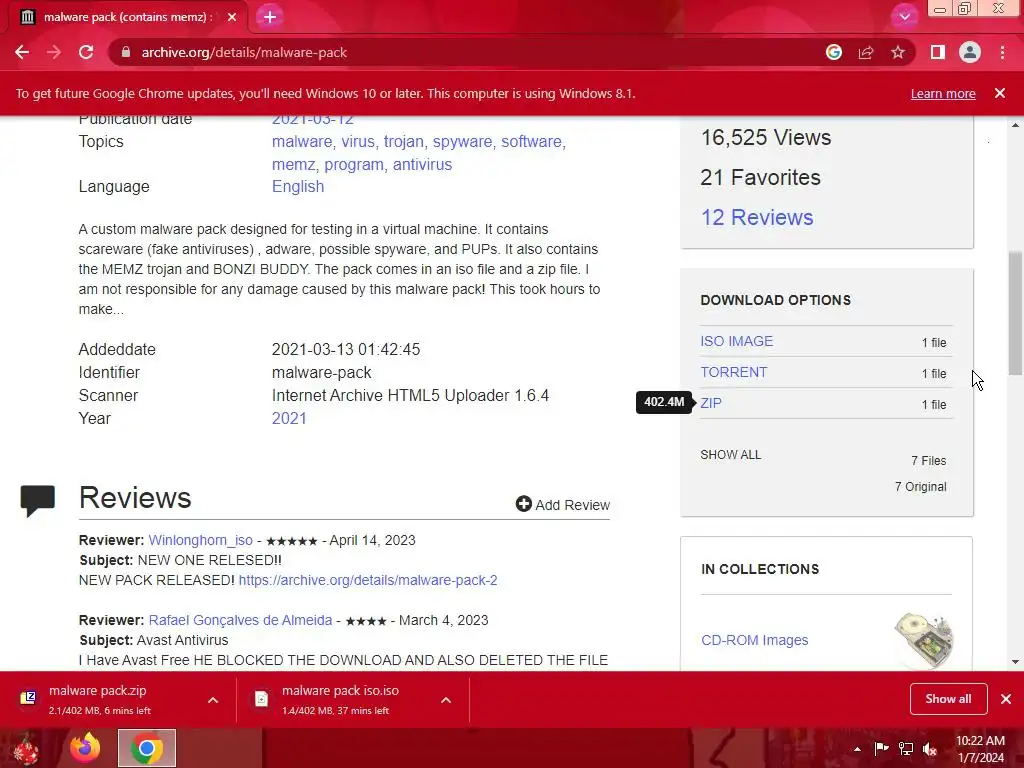Click the scrollbar down arrow
Screen dimensions: 1024x768
coord(1015,662)
